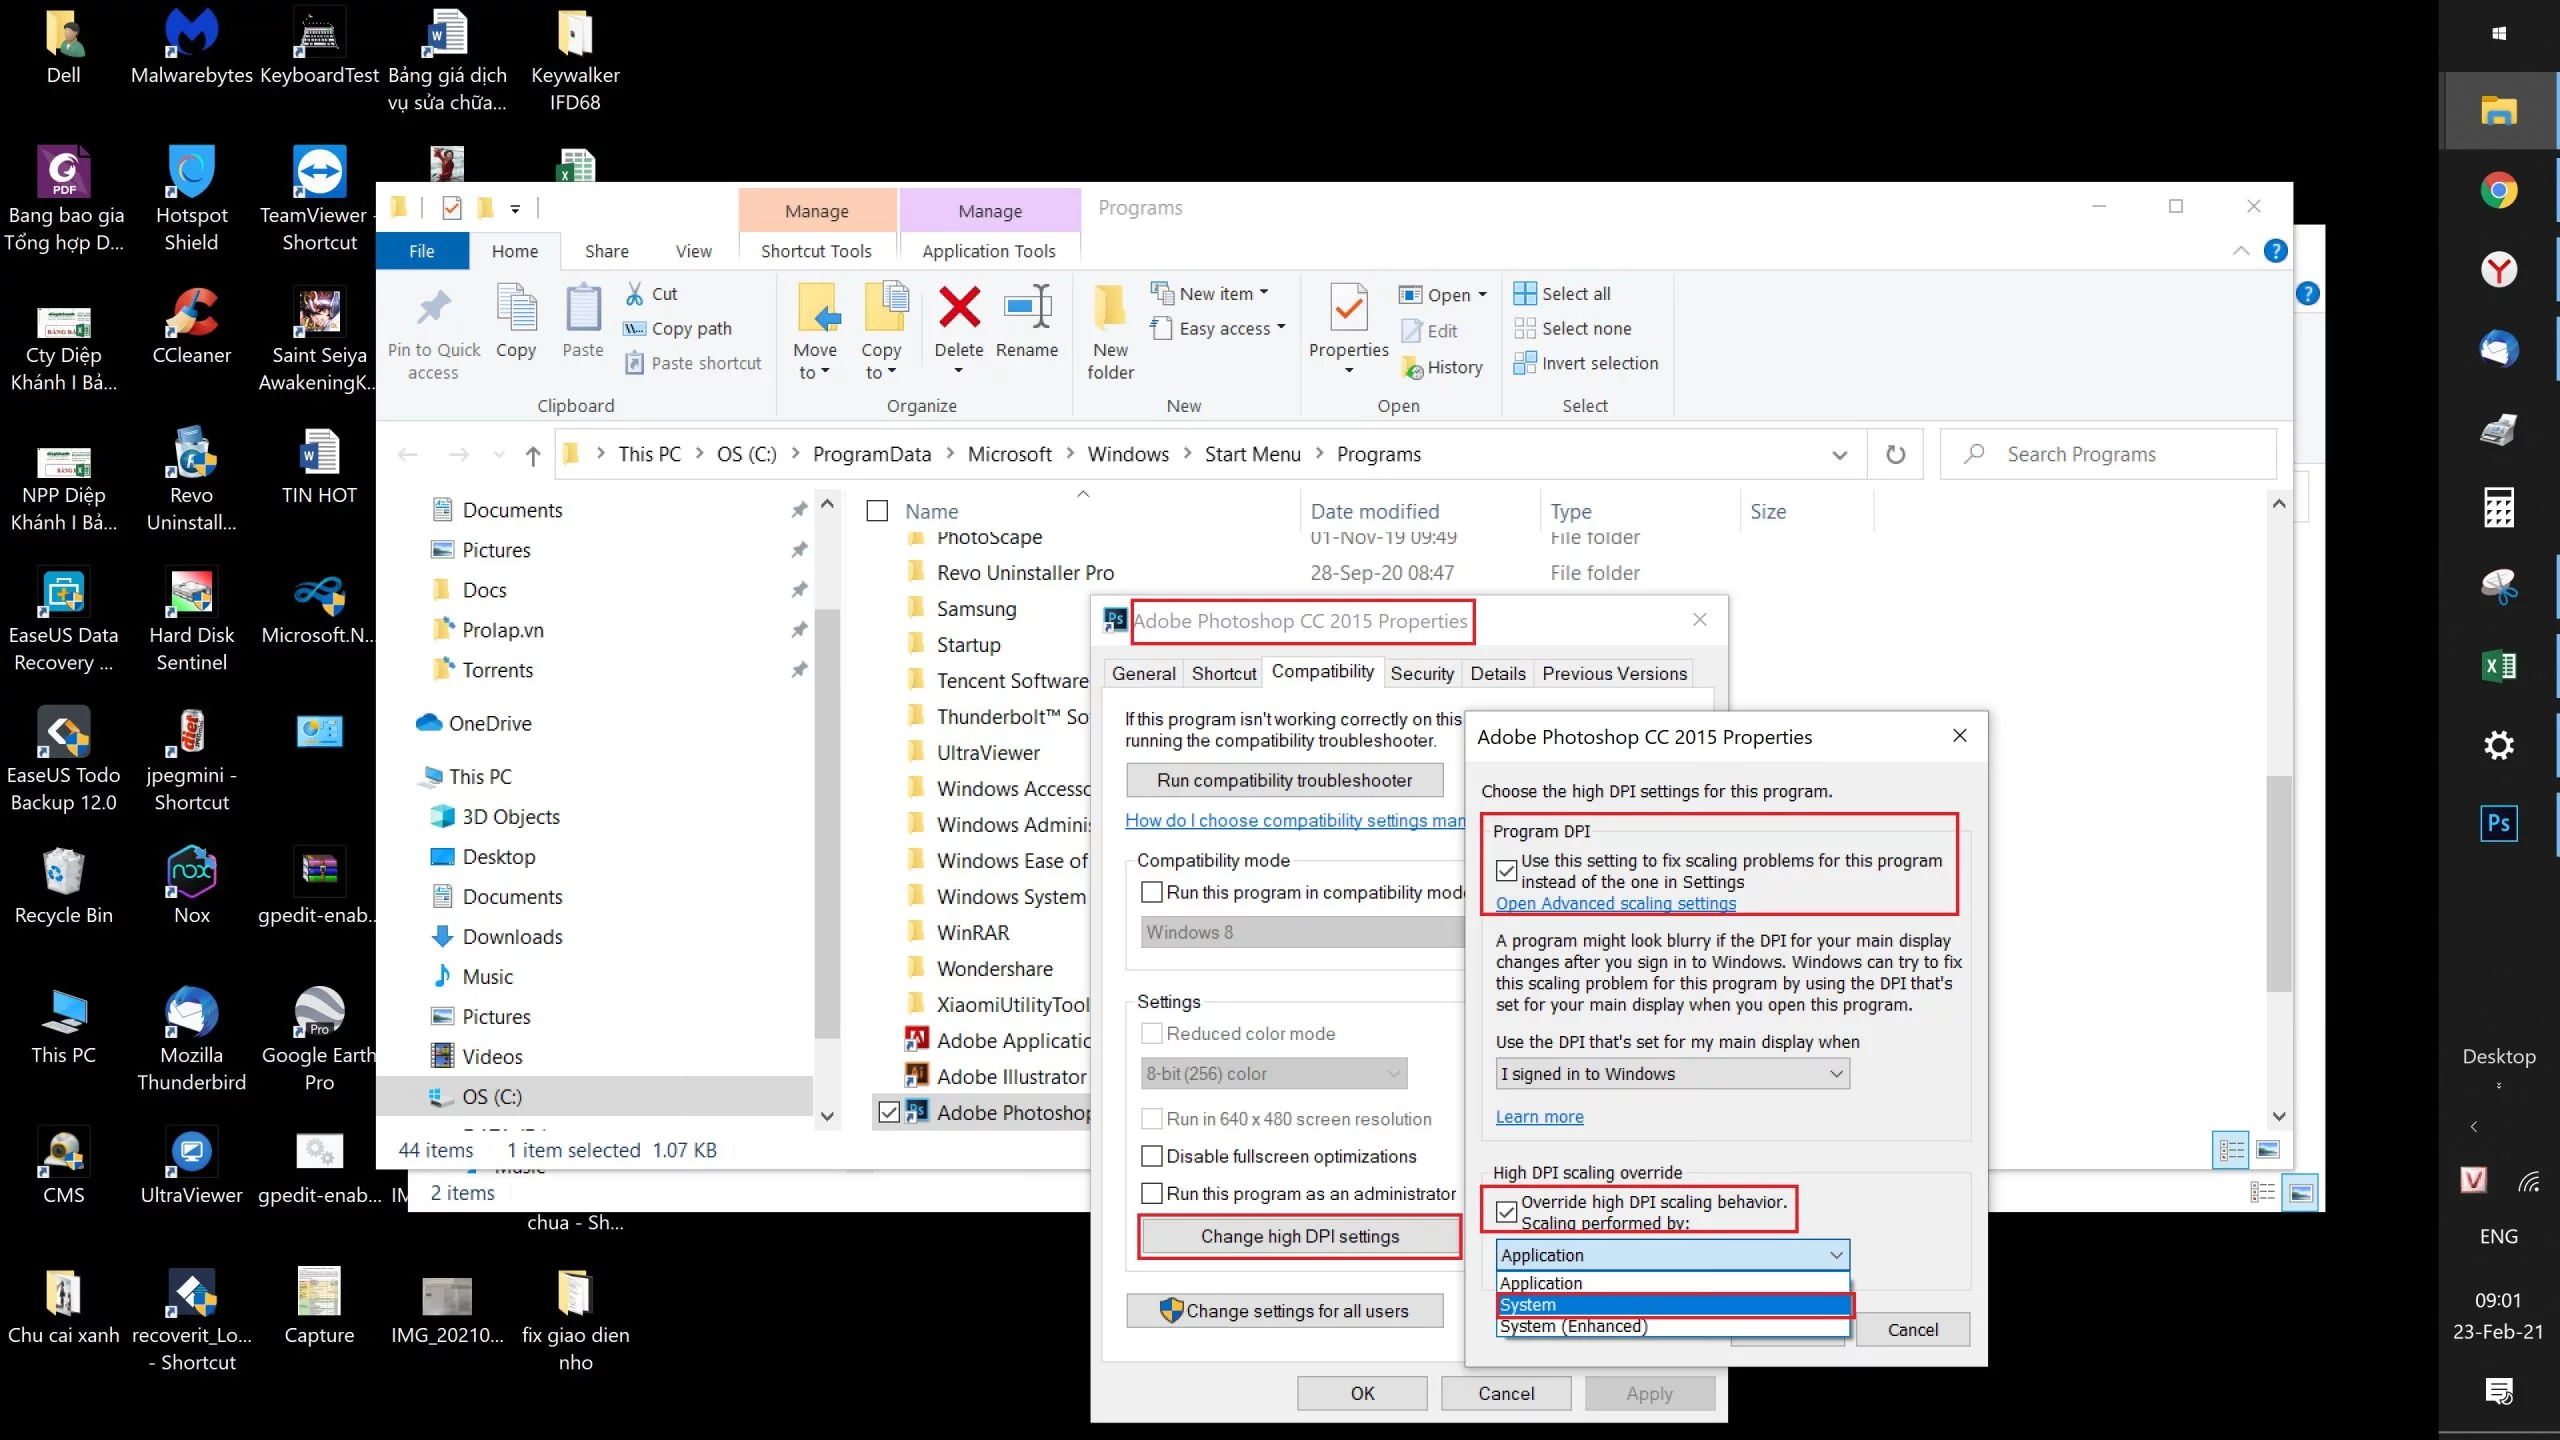Screen dimensions: 2560x1440
Task: Click the Select all icon
Action: (1525, 294)
